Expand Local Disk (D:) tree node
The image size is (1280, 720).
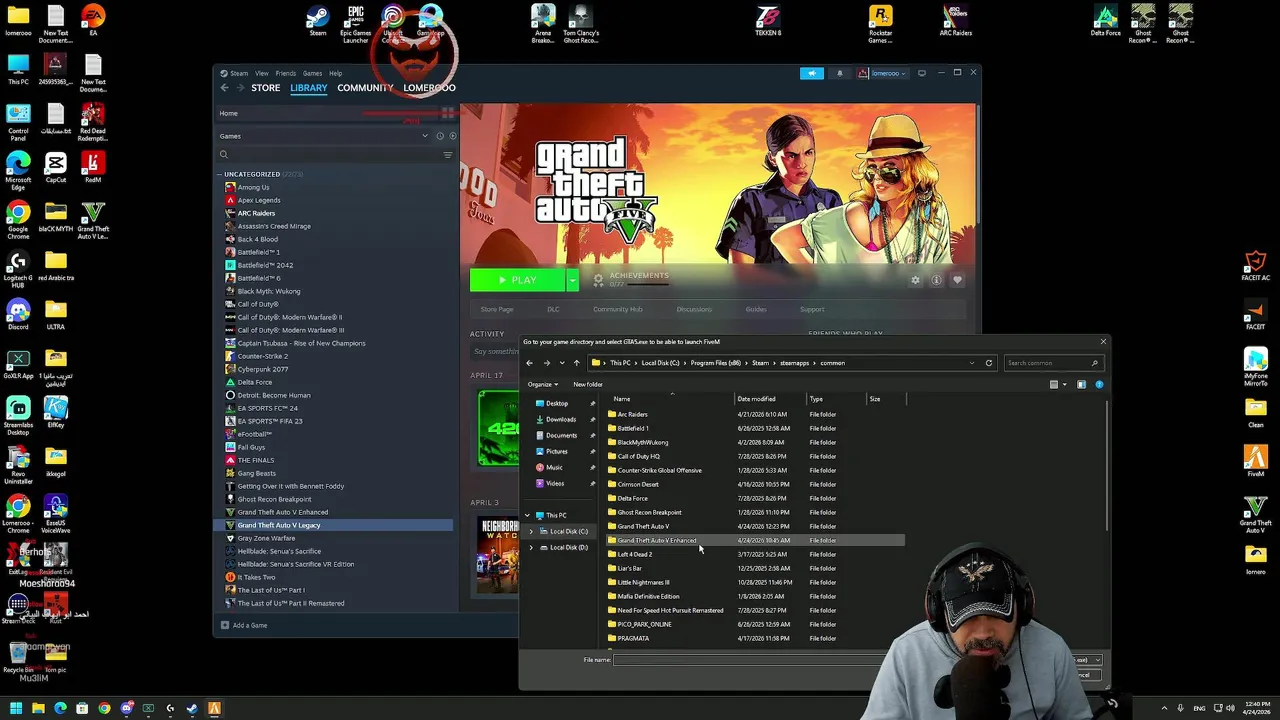pos(530,548)
